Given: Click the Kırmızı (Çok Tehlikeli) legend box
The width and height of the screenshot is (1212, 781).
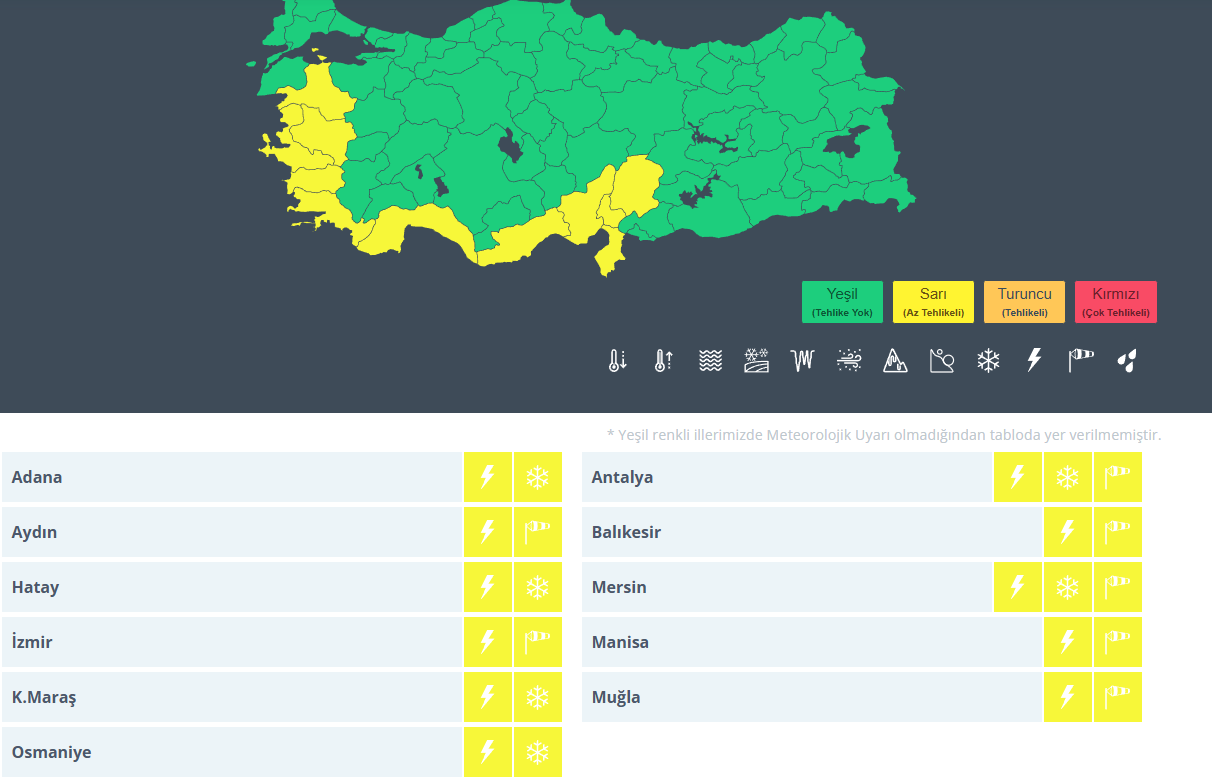Looking at the screenshot, I should 1115,302.
